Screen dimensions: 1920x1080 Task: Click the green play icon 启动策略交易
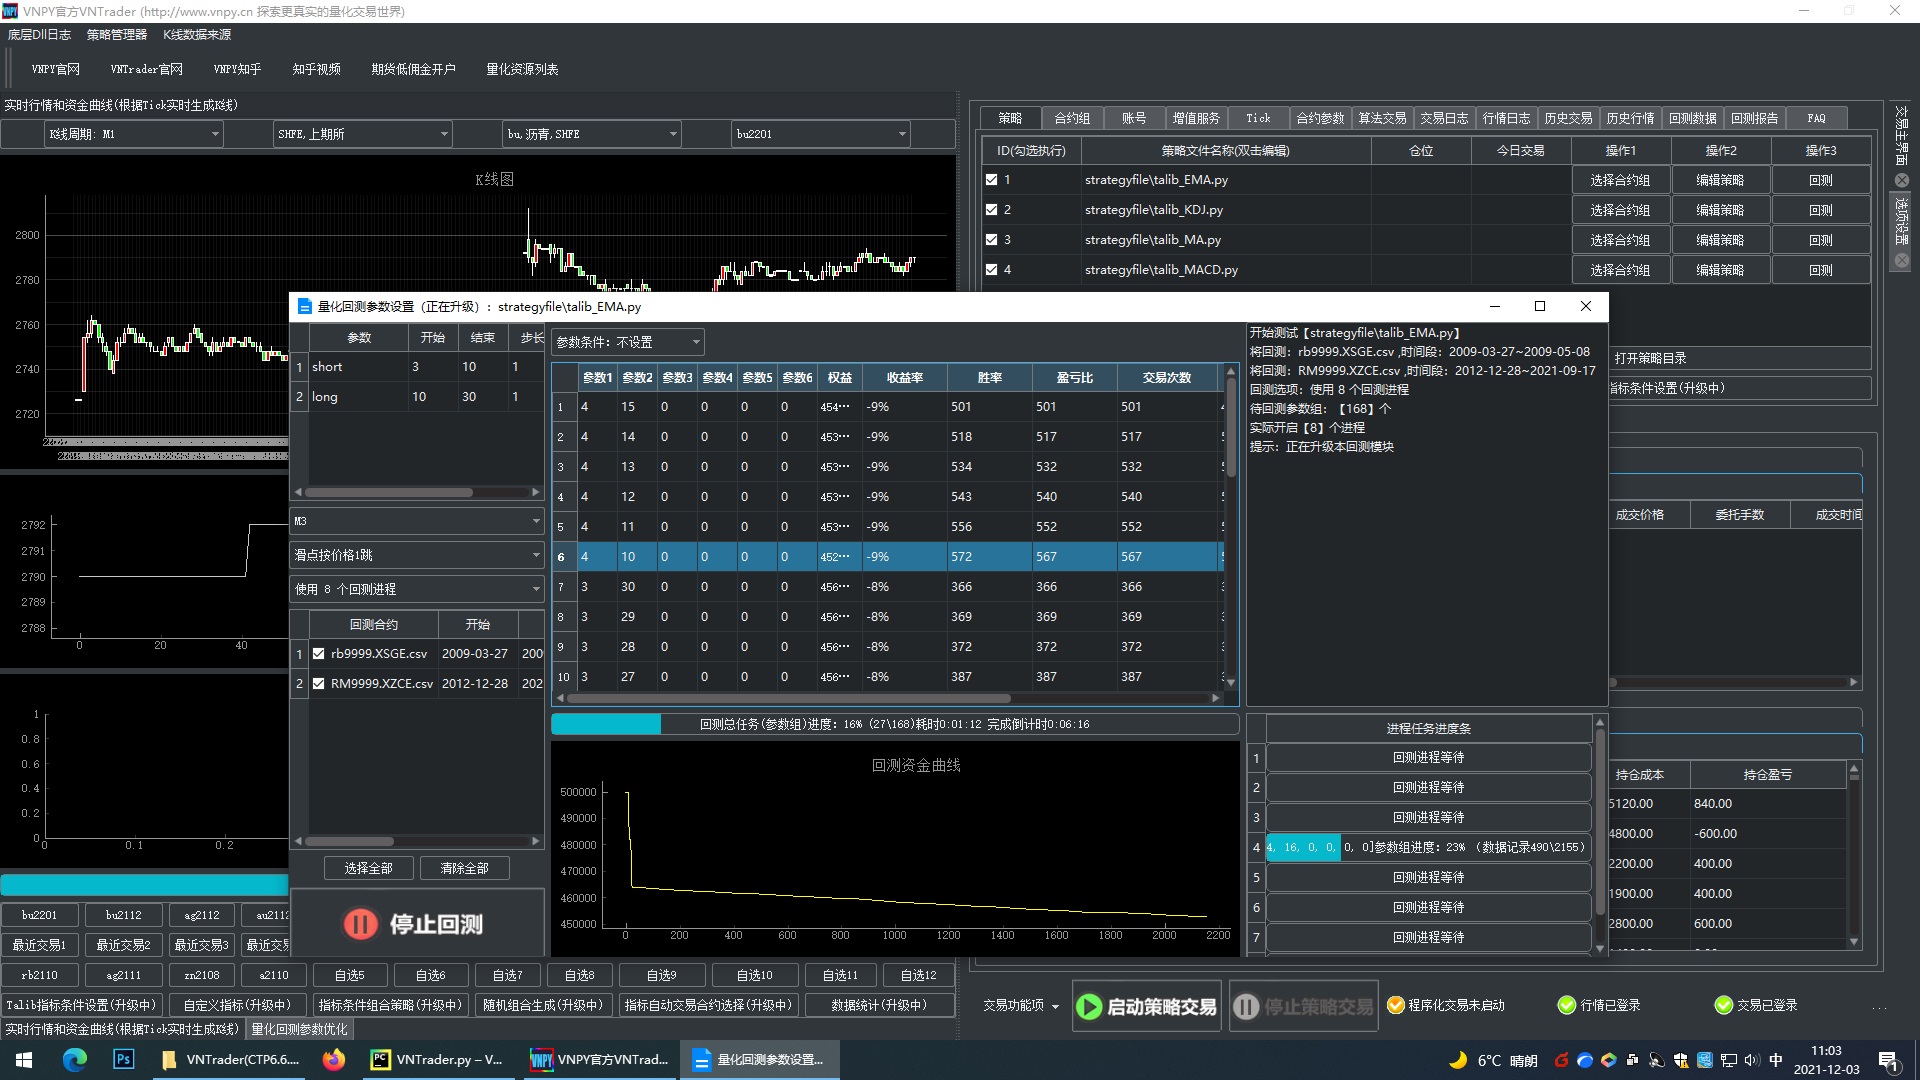(x=1089, y=1007)
